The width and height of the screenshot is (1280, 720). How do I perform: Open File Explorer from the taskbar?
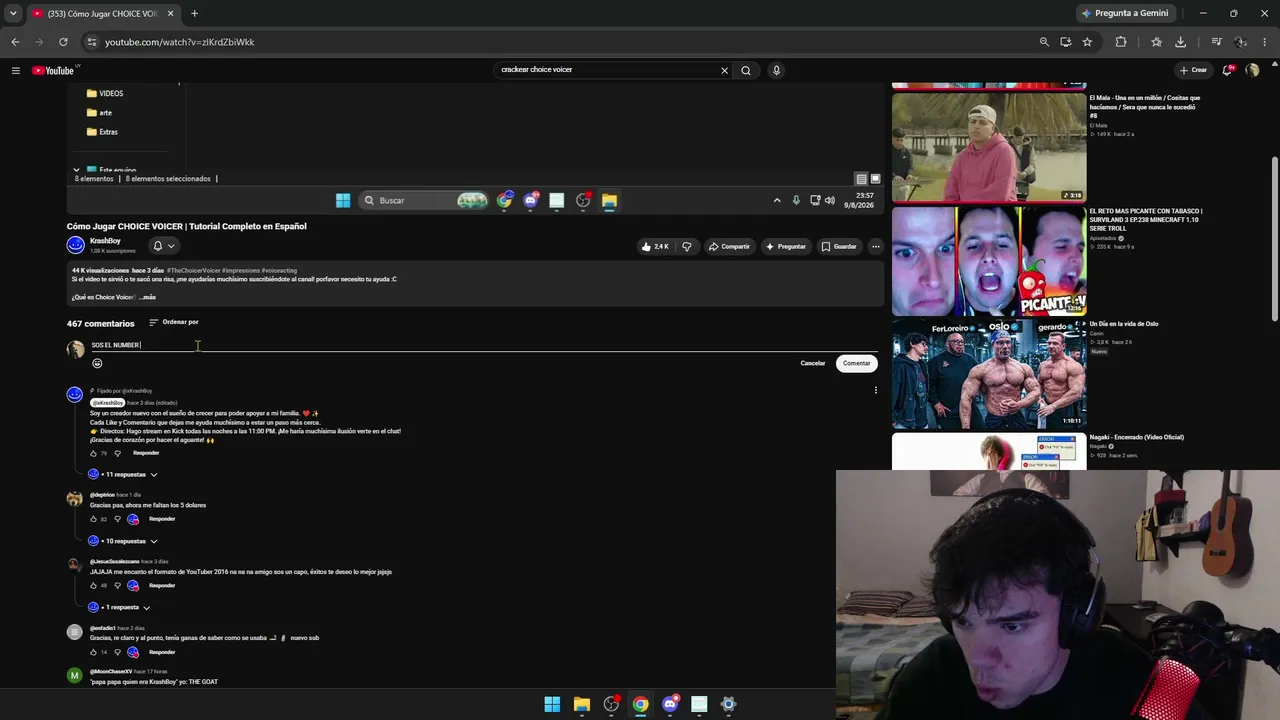point(582,704)
